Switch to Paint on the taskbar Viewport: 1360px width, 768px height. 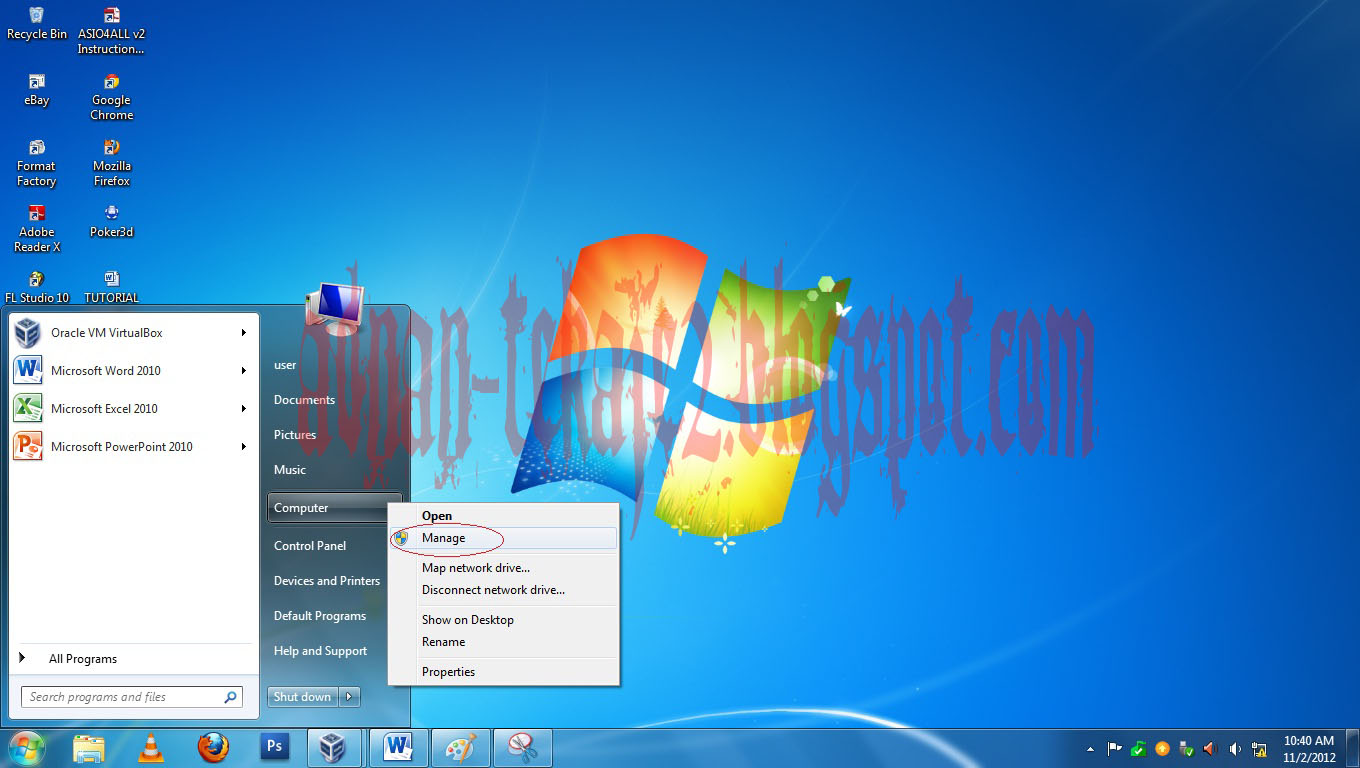point(461,748)
